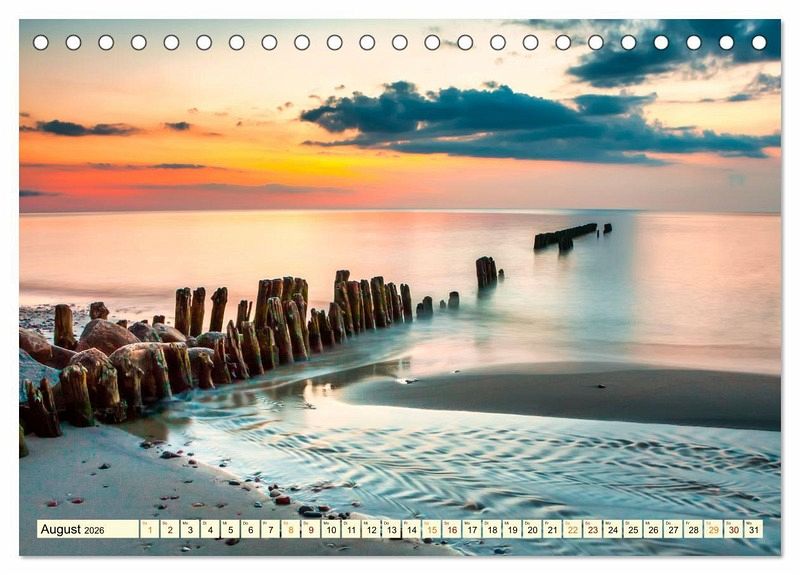Image resolution: width=800 pixels, height=575 pixels.
Task: Select the date cell 18
Action: (492, 529)
